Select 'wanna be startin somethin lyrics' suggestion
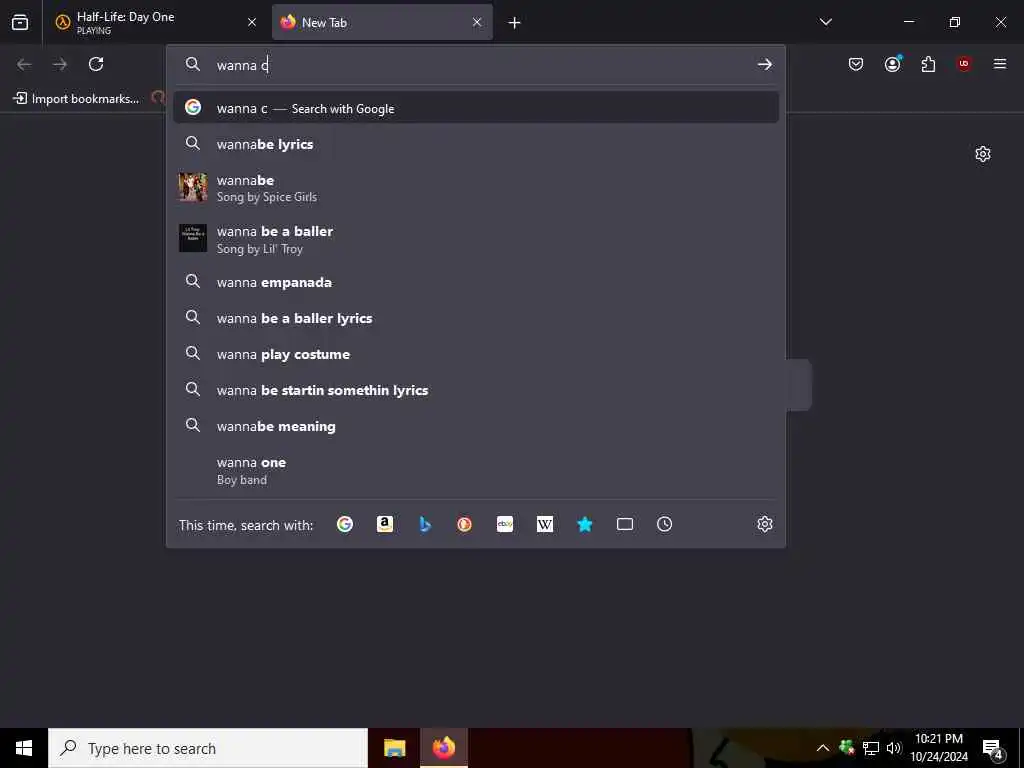Screen dimensions: 1024x768 click(476, 390)
